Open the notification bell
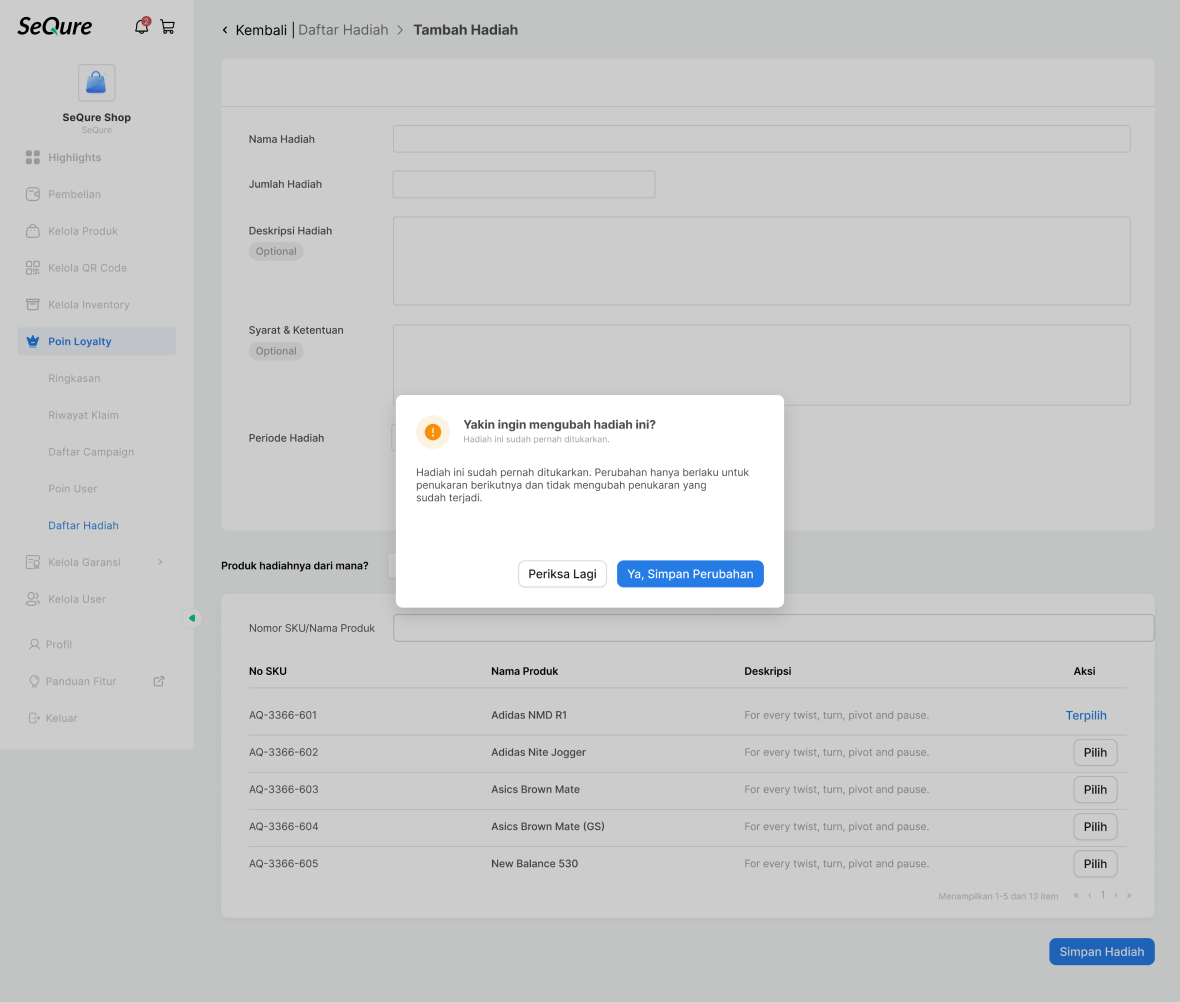Screen dimensions: 1180x1003 point(141,26)
